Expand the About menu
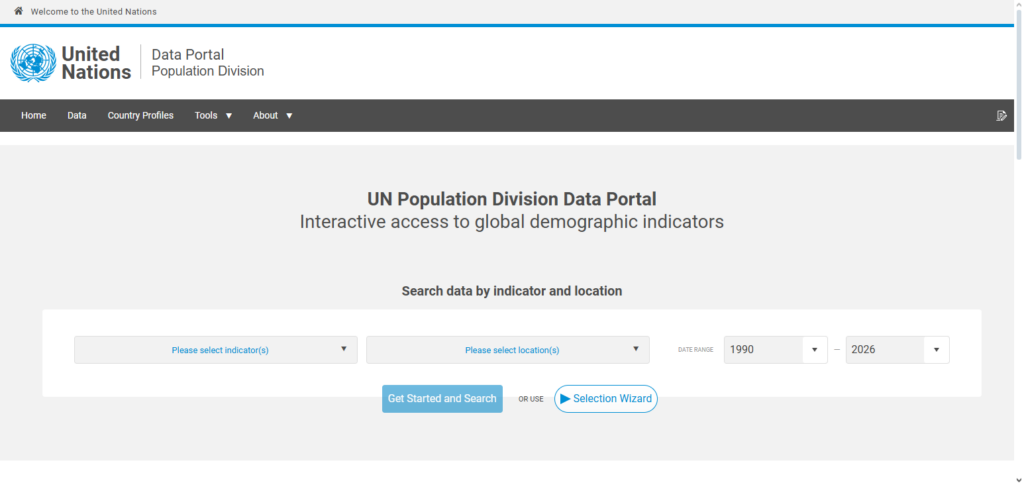 pos(273,116)
